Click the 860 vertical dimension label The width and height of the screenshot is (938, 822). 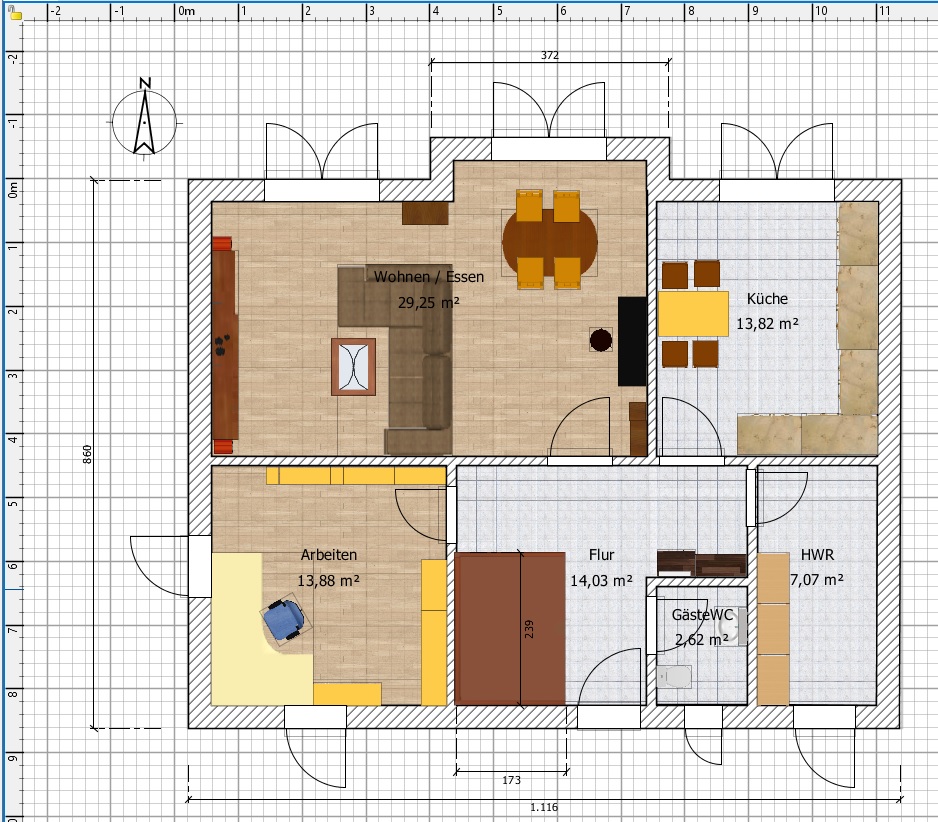87,455
